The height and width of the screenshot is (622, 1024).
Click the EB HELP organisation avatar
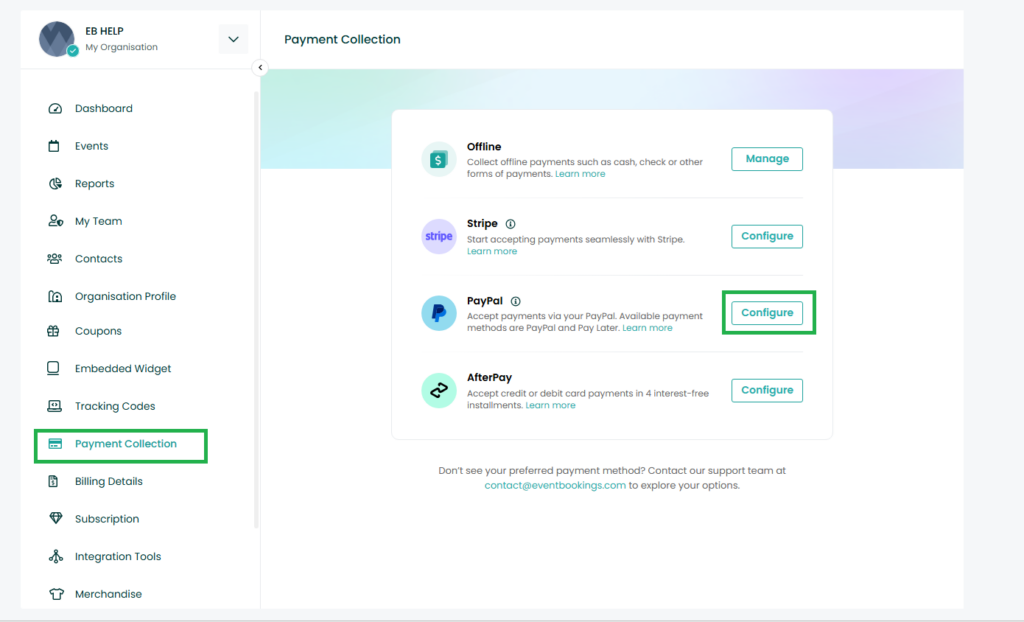[57, 39]
